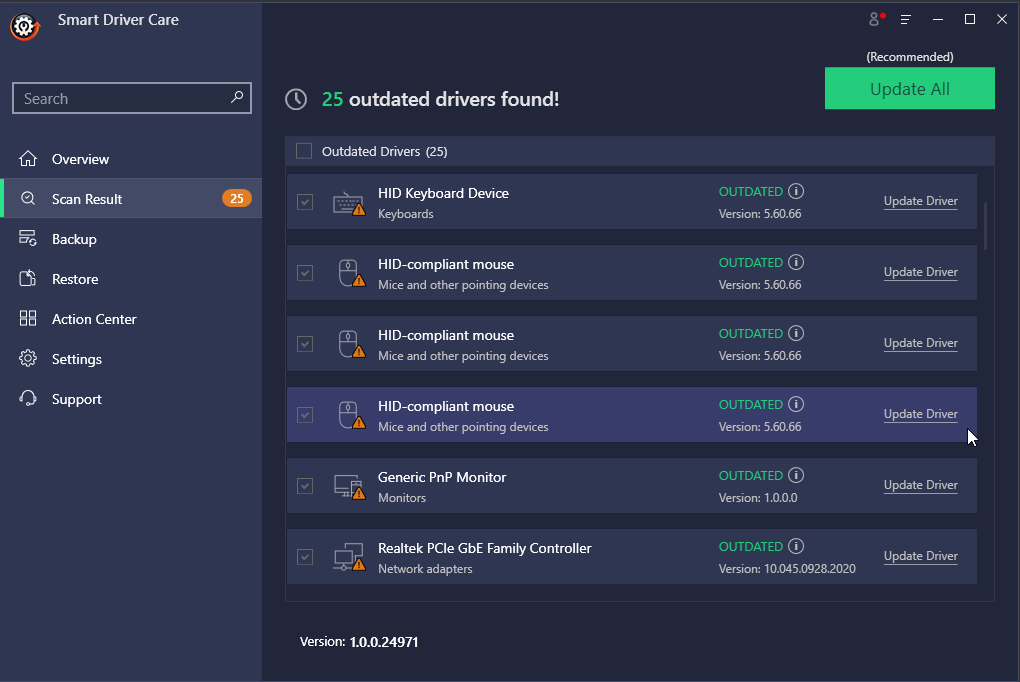This screenshot has height=682, width=1020.
Task: Open the Support page
Action: (x=131, y=399)
